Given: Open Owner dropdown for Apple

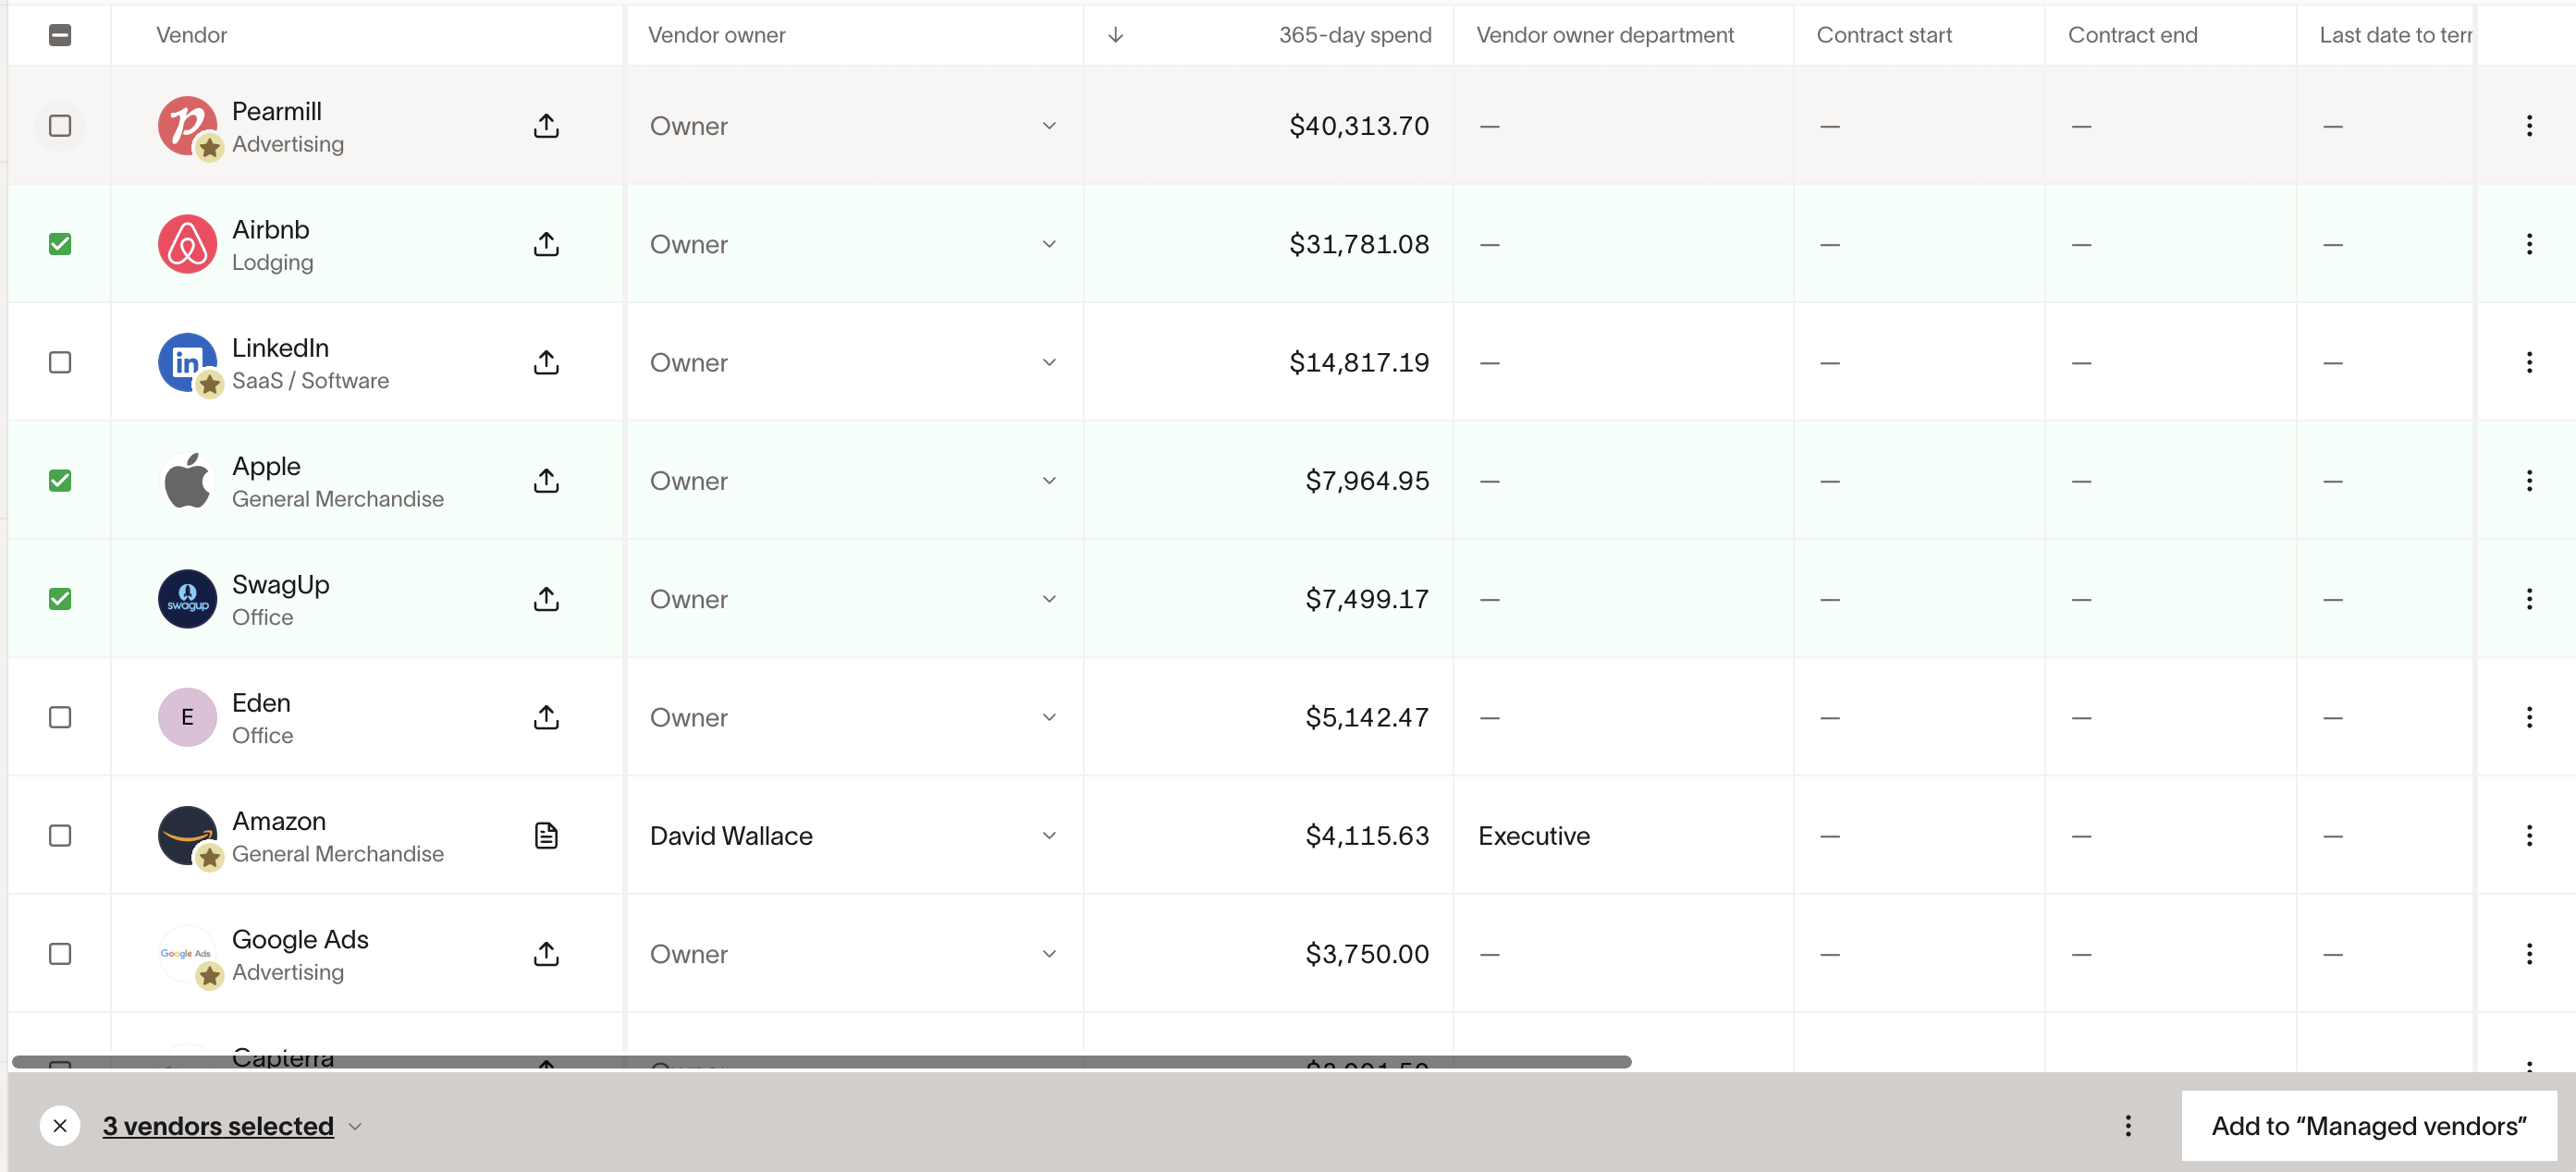Looking at the screenshot, I should [x=854, y=481].
